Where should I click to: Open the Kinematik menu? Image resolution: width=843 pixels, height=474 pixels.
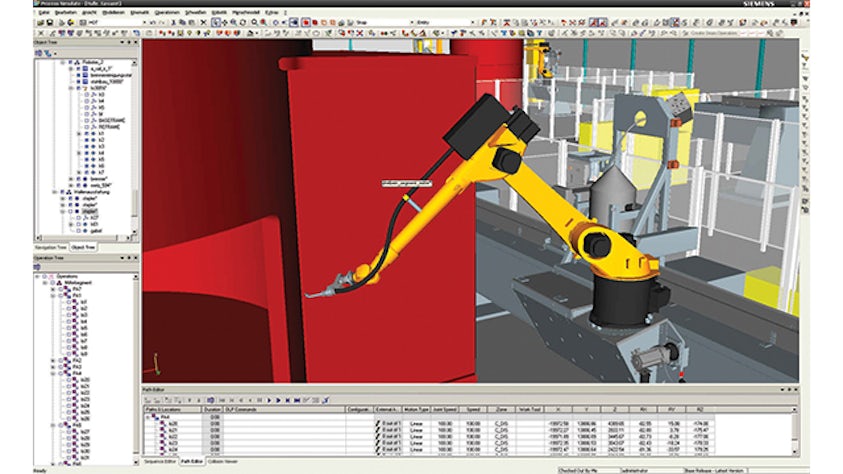[140, 12]
